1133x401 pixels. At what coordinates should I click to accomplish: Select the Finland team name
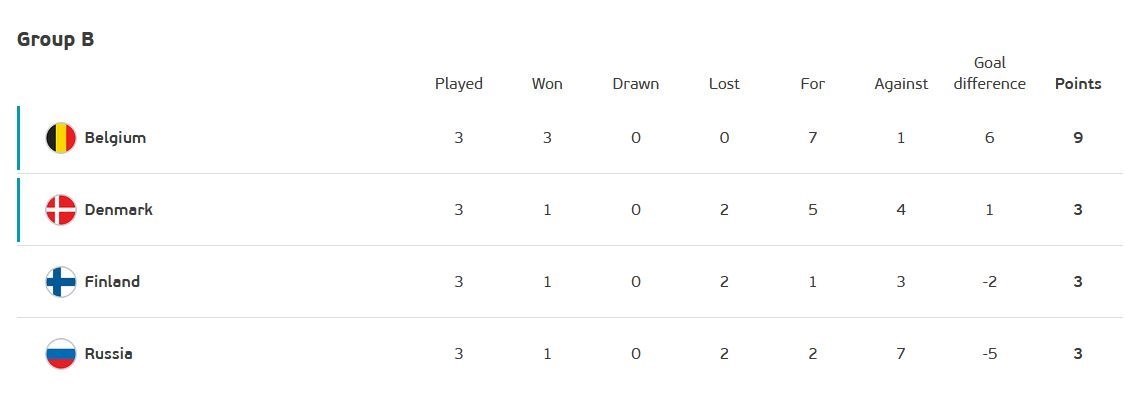pyautogui.click(x=112, y=282)
